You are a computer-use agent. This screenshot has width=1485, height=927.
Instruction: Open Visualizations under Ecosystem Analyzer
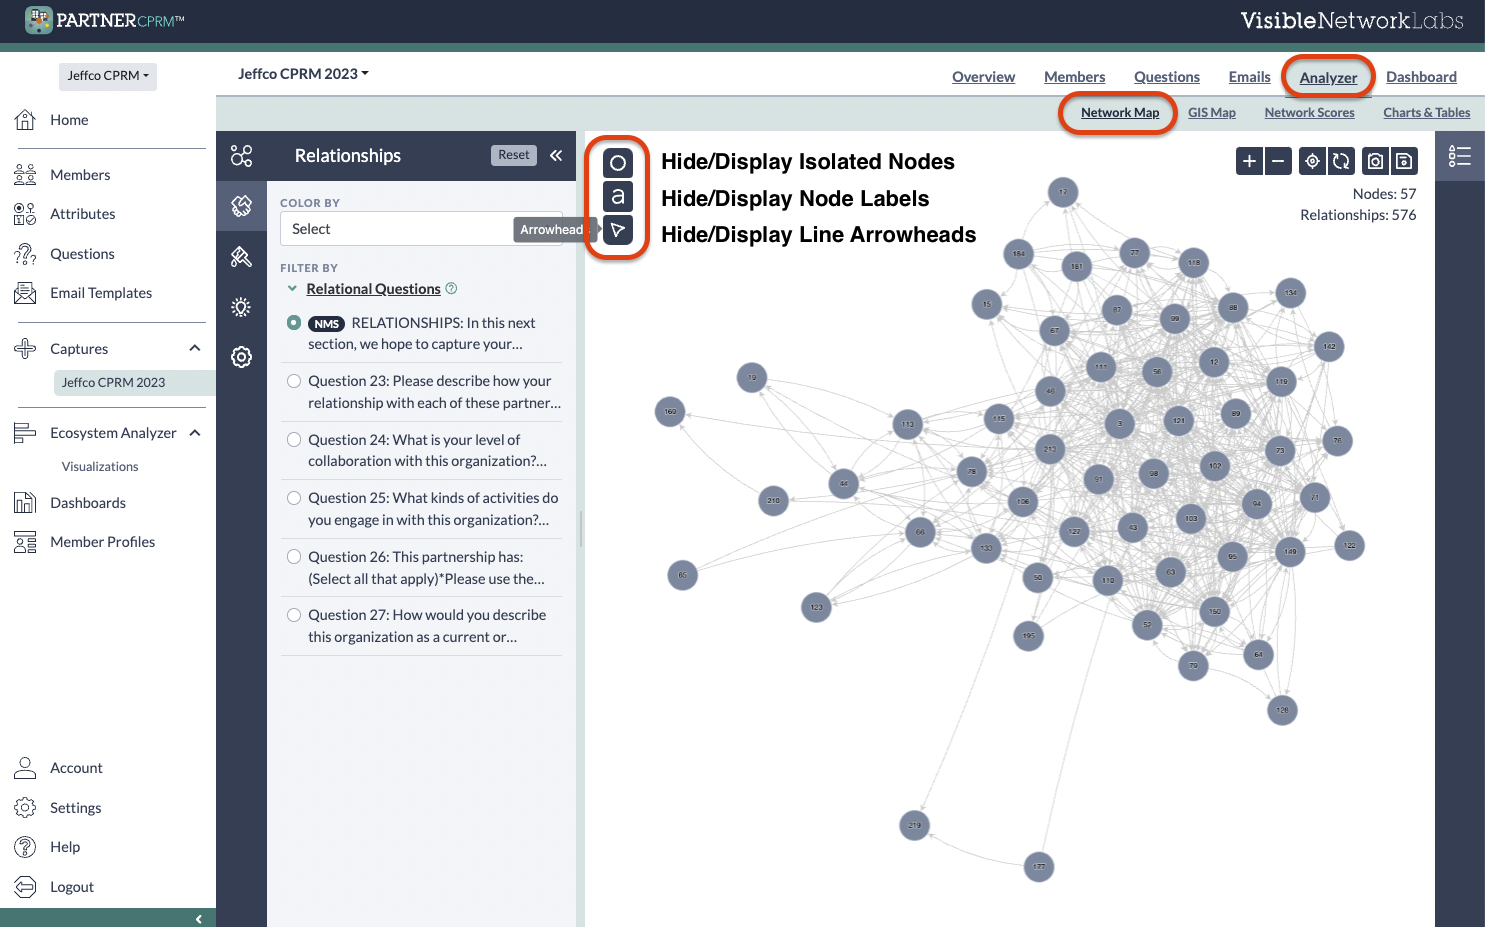(x=100, y=467)
